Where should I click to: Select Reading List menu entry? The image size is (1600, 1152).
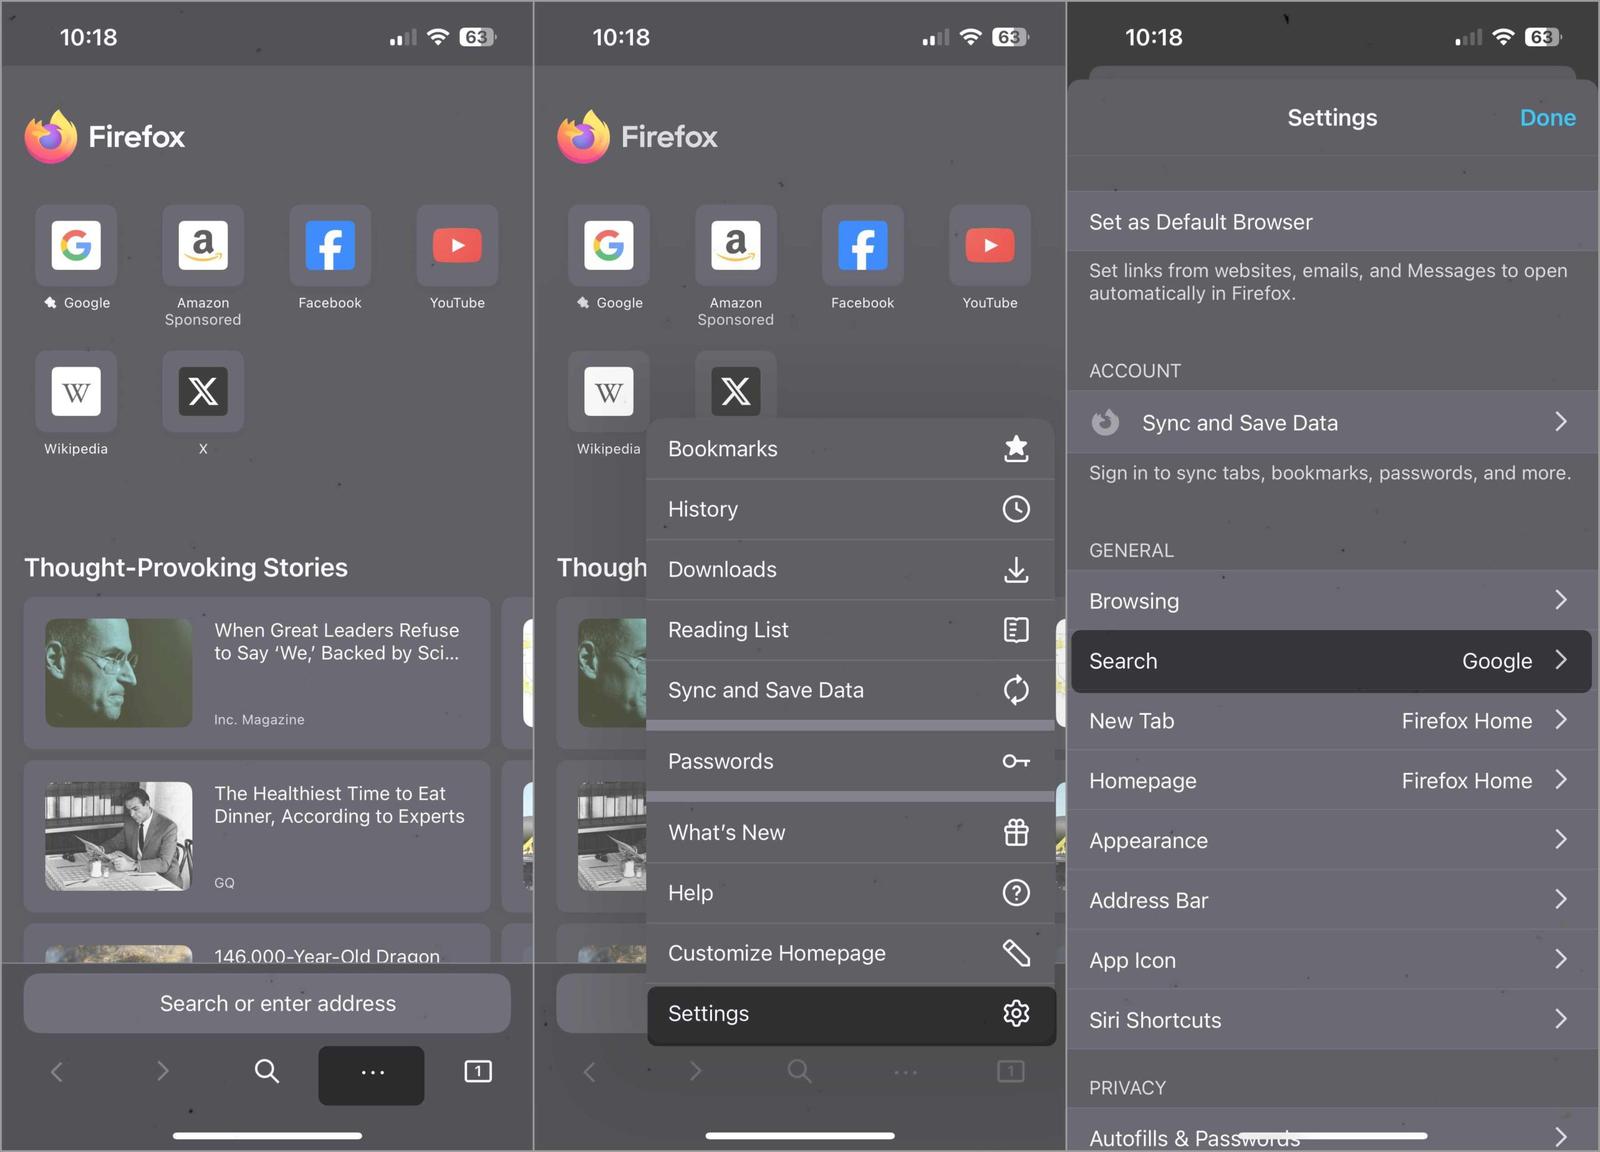[851, 630]
